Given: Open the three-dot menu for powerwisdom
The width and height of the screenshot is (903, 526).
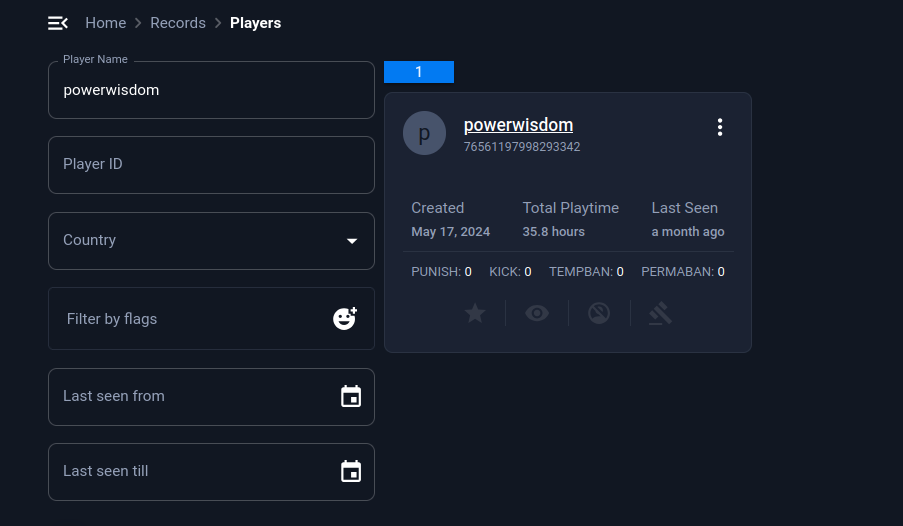Looking at the screenshot, I should (x=720, y=127).
